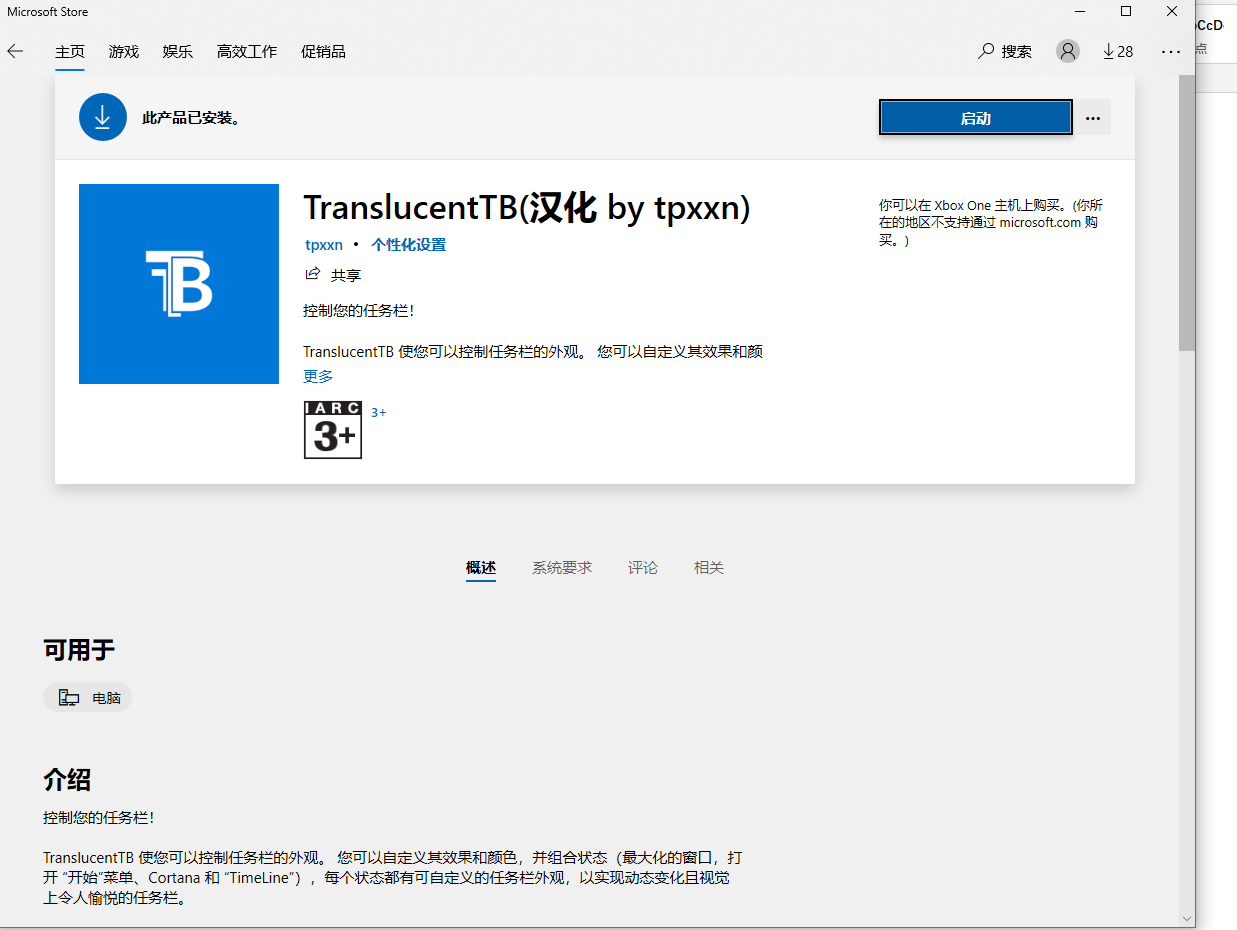Select the 高效工作 tab
The height and width of the screenshot is (930, 1237).
pyautogui.click(x=247, y=52)
